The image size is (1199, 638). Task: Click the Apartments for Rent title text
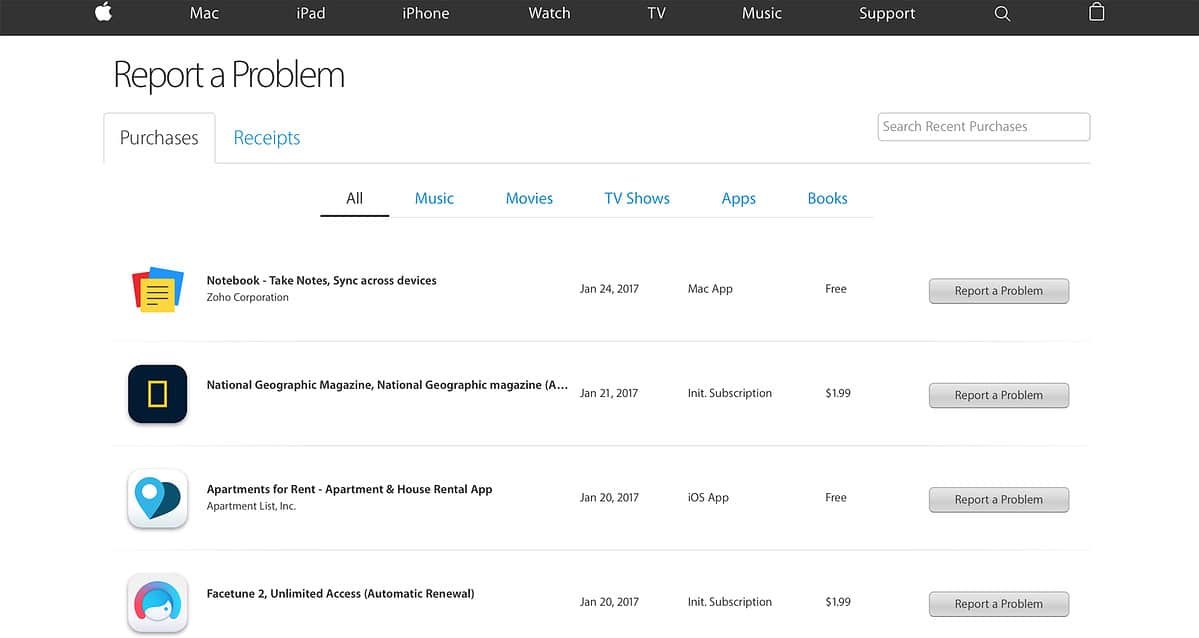349,490
